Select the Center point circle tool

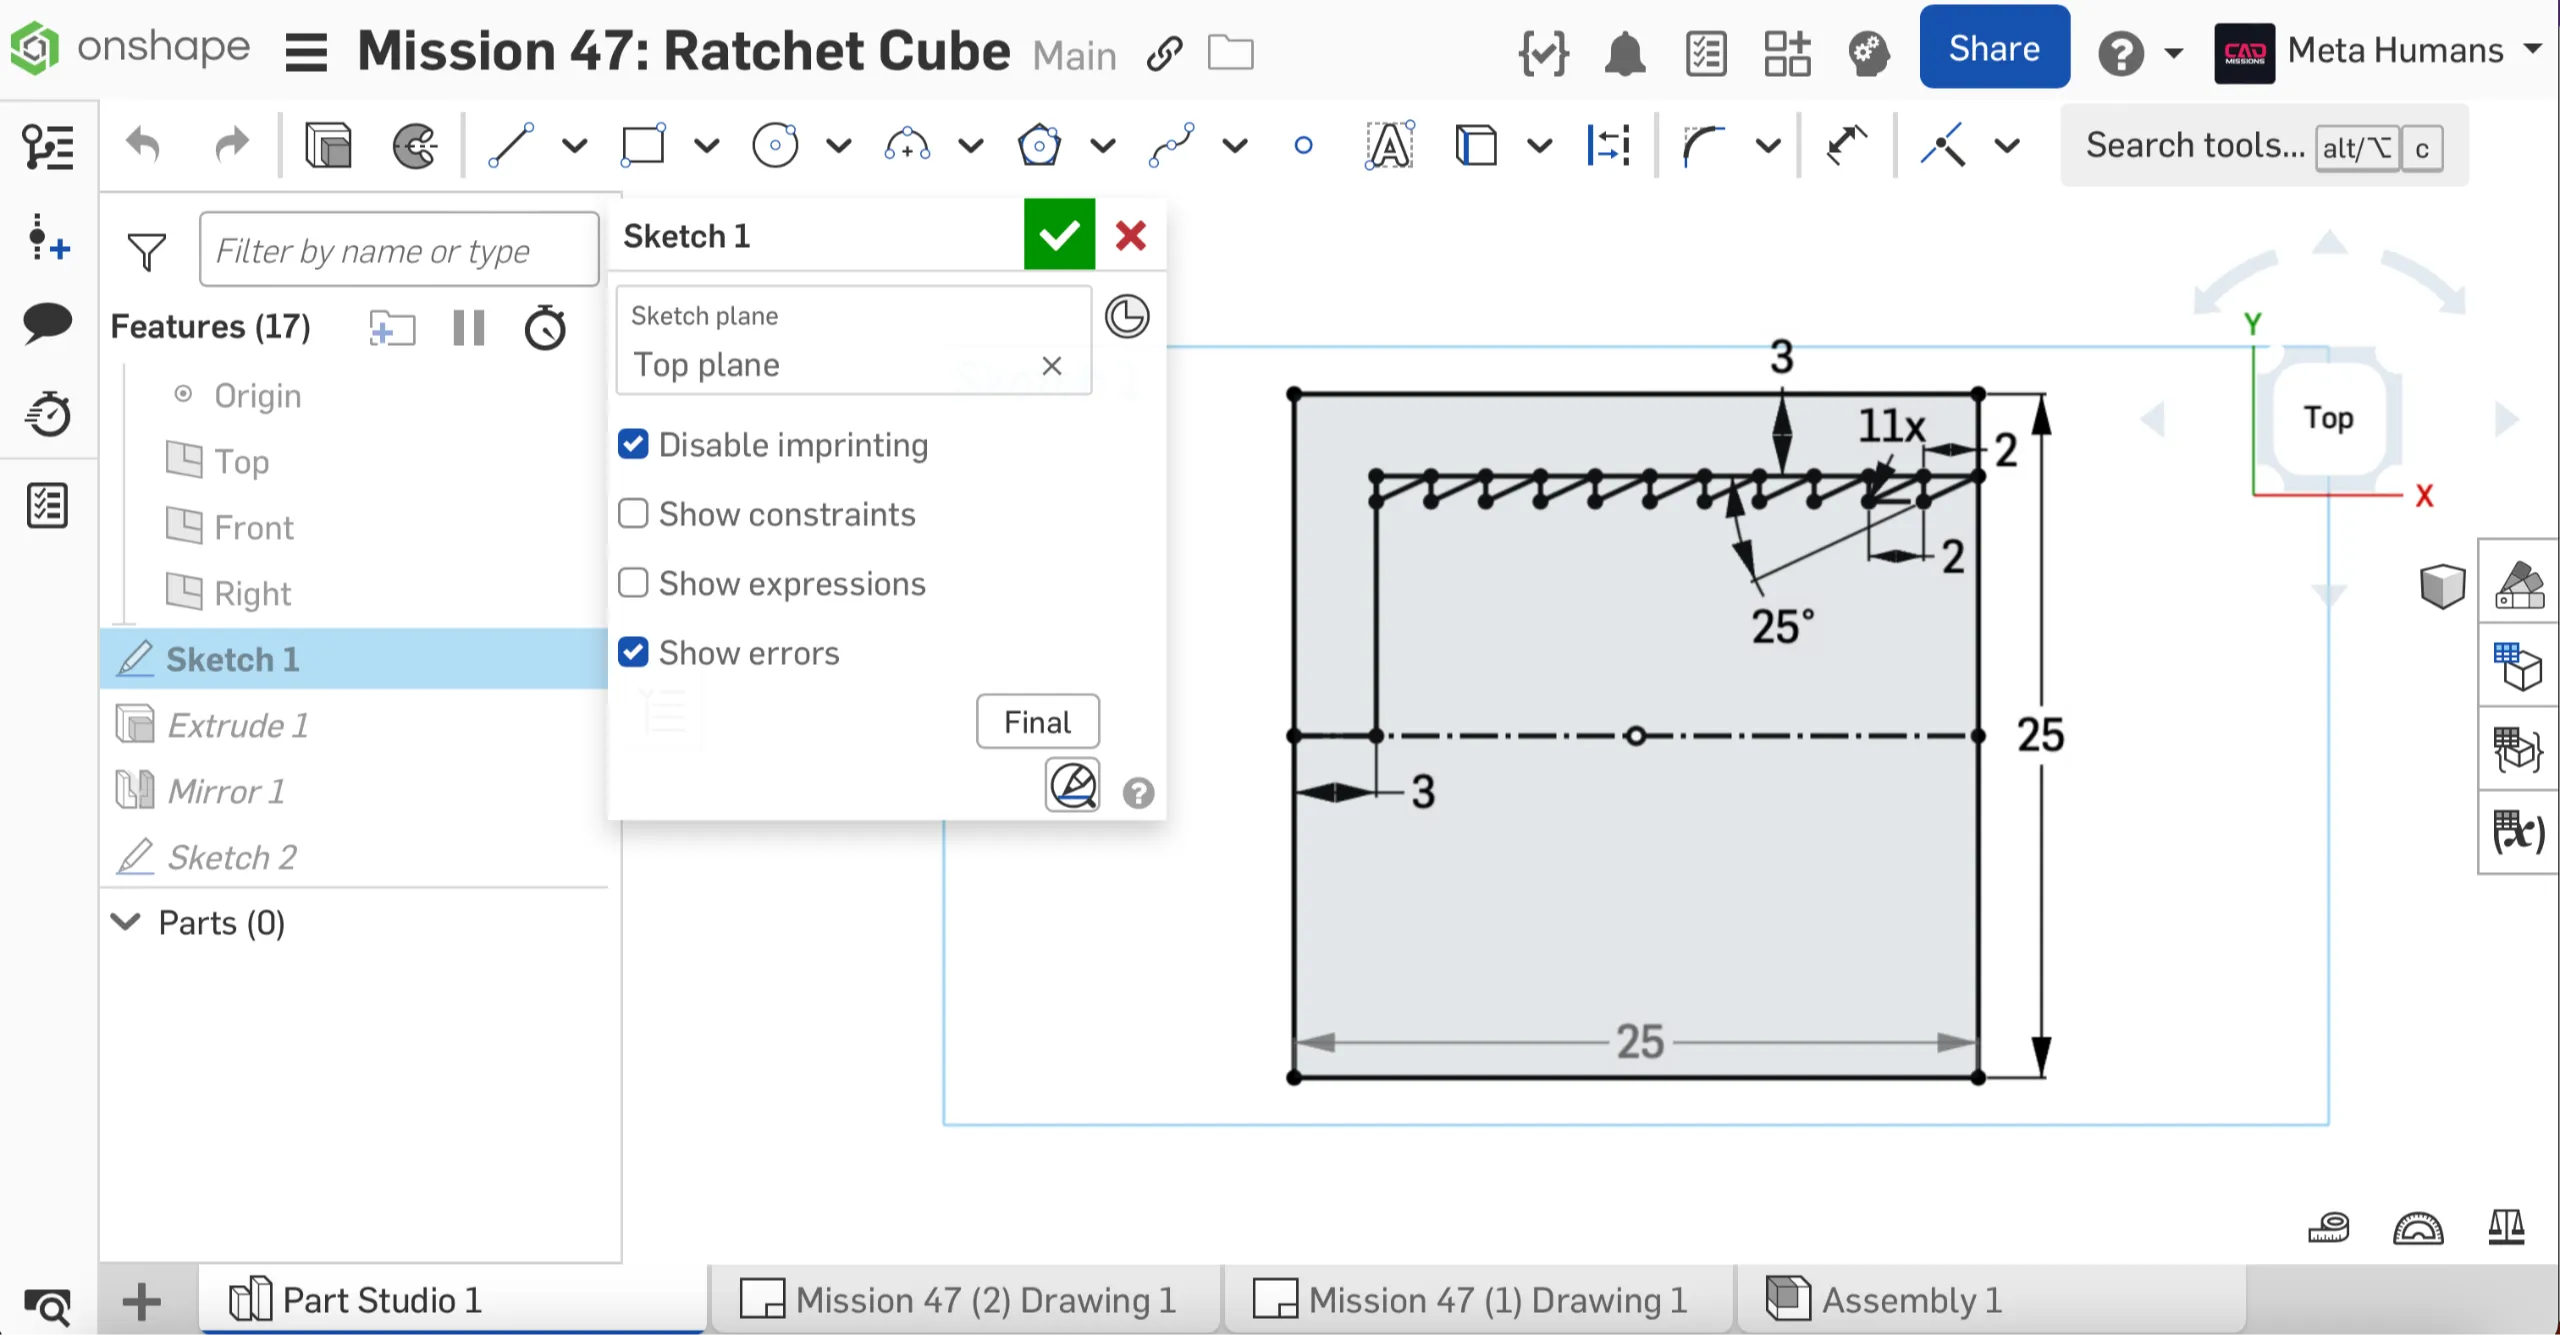coord(775,146)
